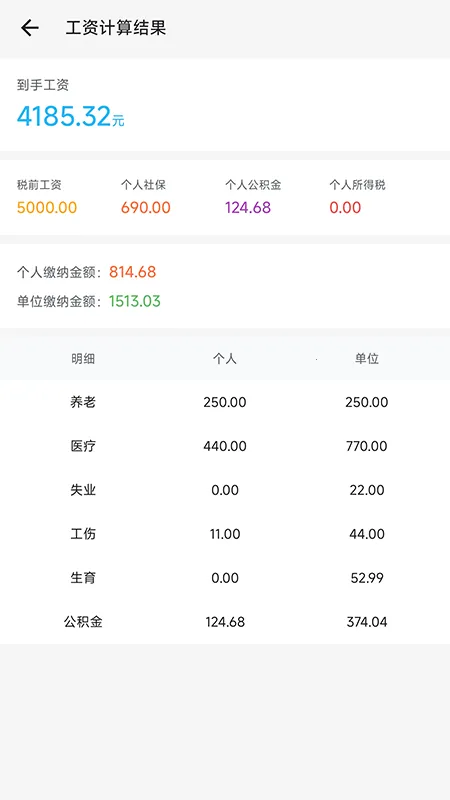The height and width of the screenshot is (800, 450).
Task: Tap the 个人所得税 value 0.00
Action: click(345, 208)
